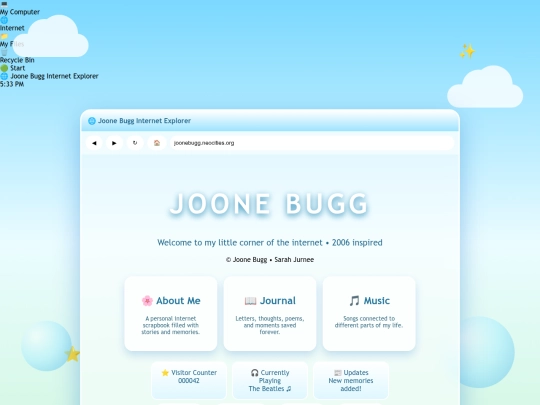Click the music note icon beside Music
The width and height of the screenshot is (540, 405).
point(354,301)
